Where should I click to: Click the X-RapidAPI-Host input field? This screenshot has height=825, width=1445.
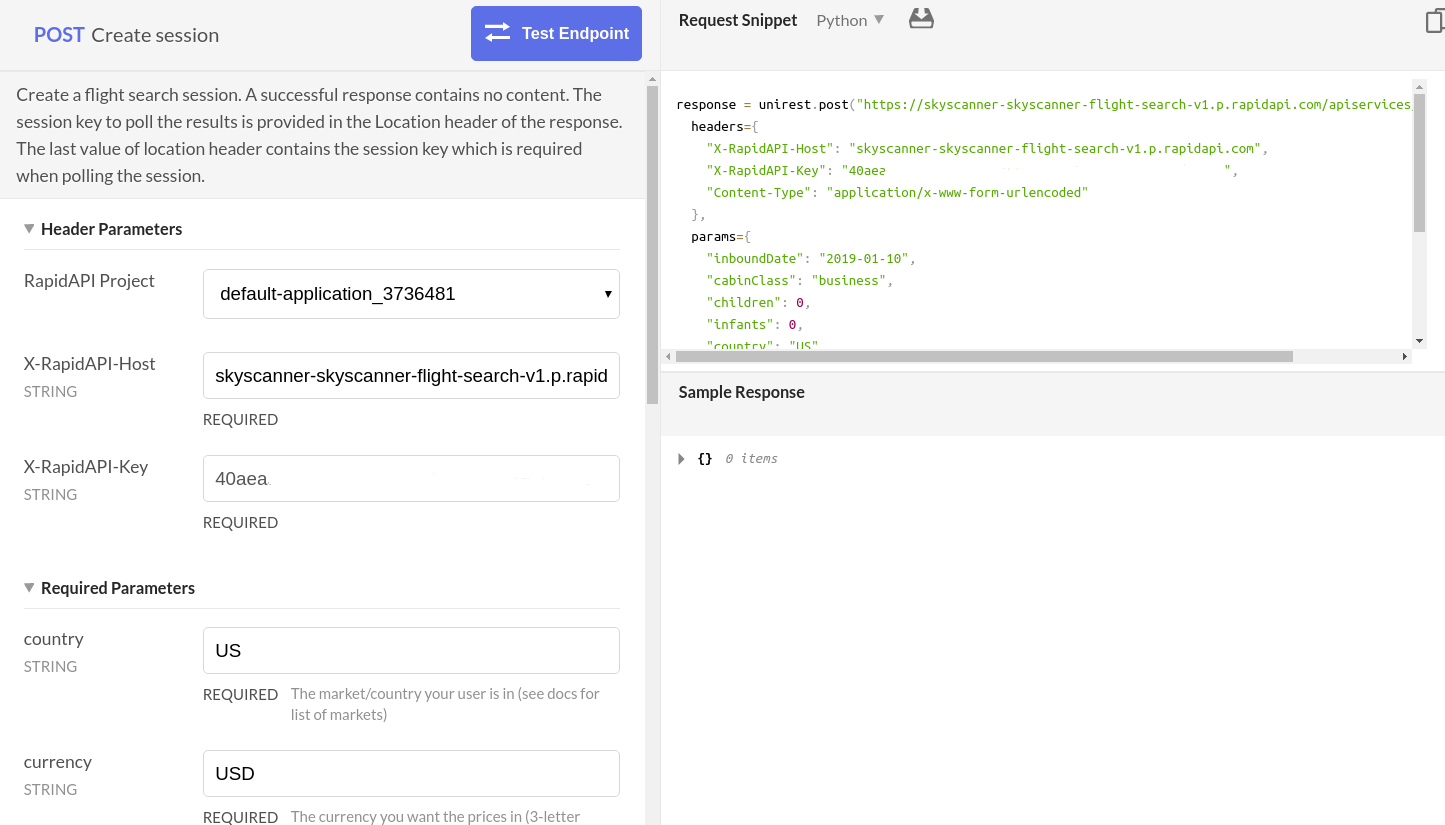[x=411, y=376]
